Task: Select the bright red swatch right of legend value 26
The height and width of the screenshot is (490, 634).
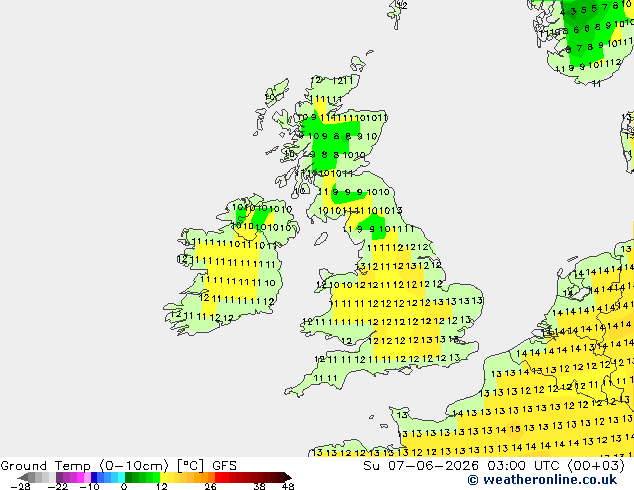Action: point(219,477)
